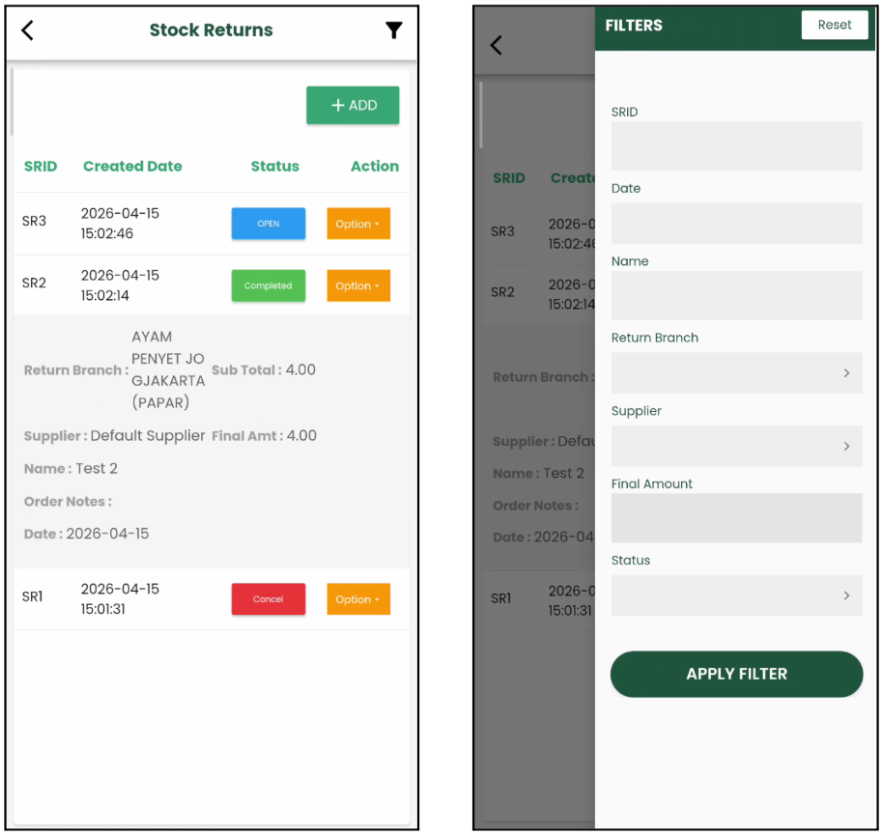
Task: Tap the back arrow on Stock Returns
Action: (27, 30)
